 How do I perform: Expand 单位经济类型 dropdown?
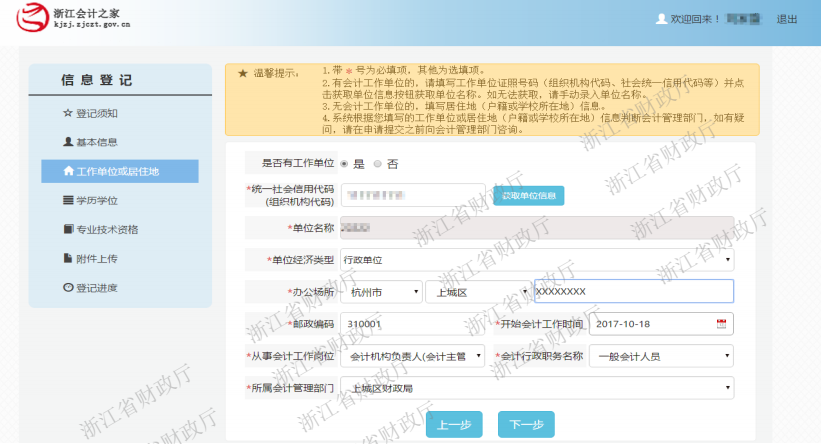click(x=536, y=260)
